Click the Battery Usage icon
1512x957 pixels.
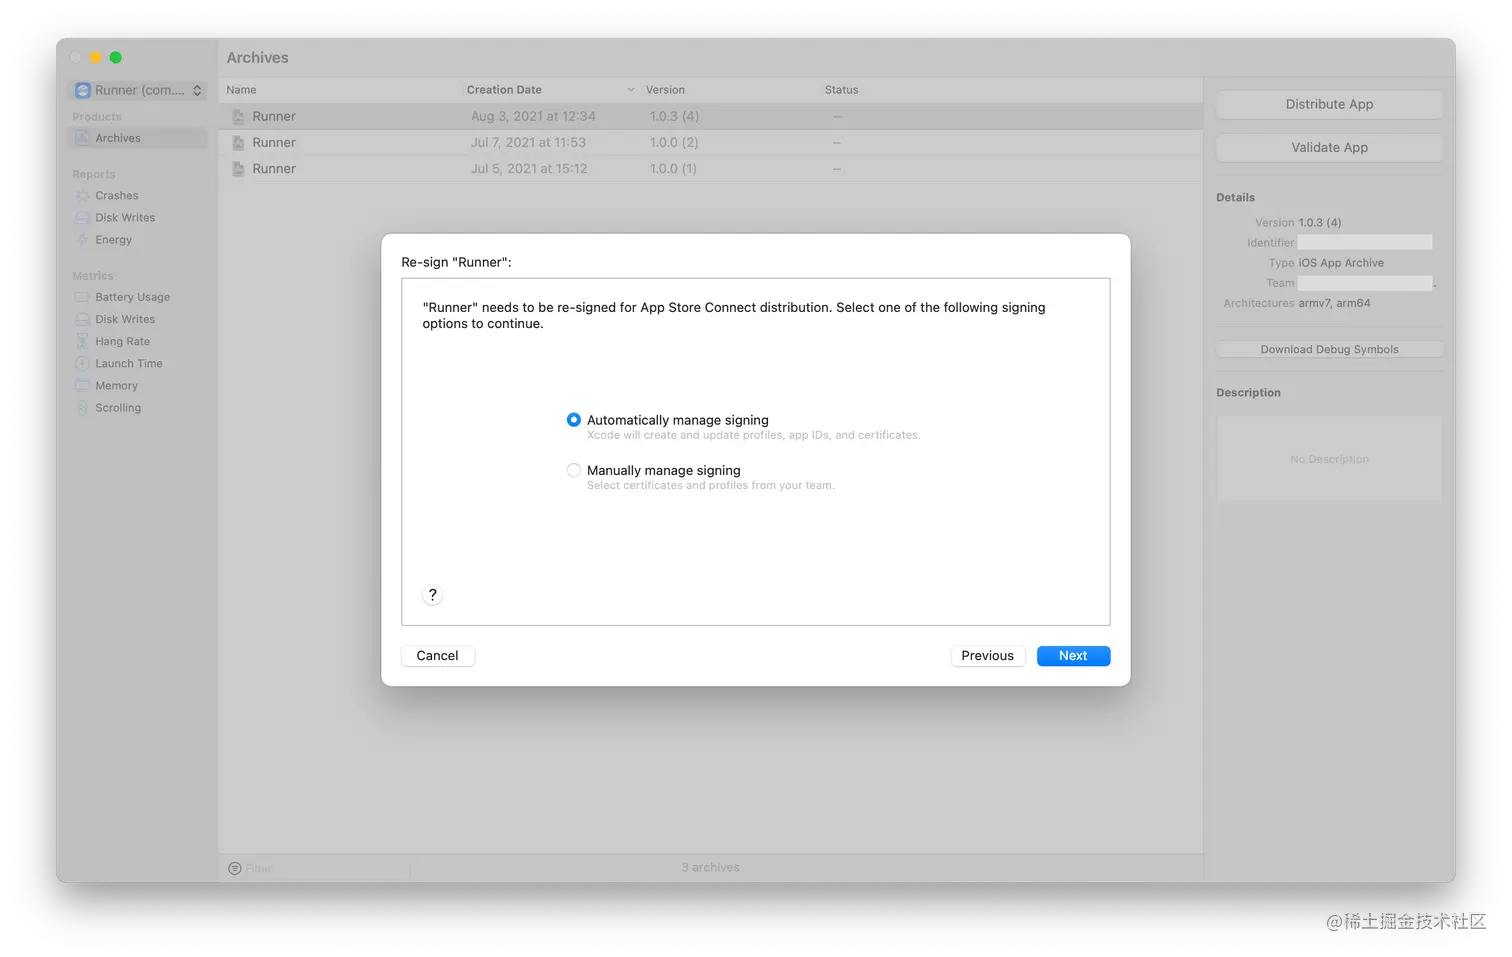(82, 297)
